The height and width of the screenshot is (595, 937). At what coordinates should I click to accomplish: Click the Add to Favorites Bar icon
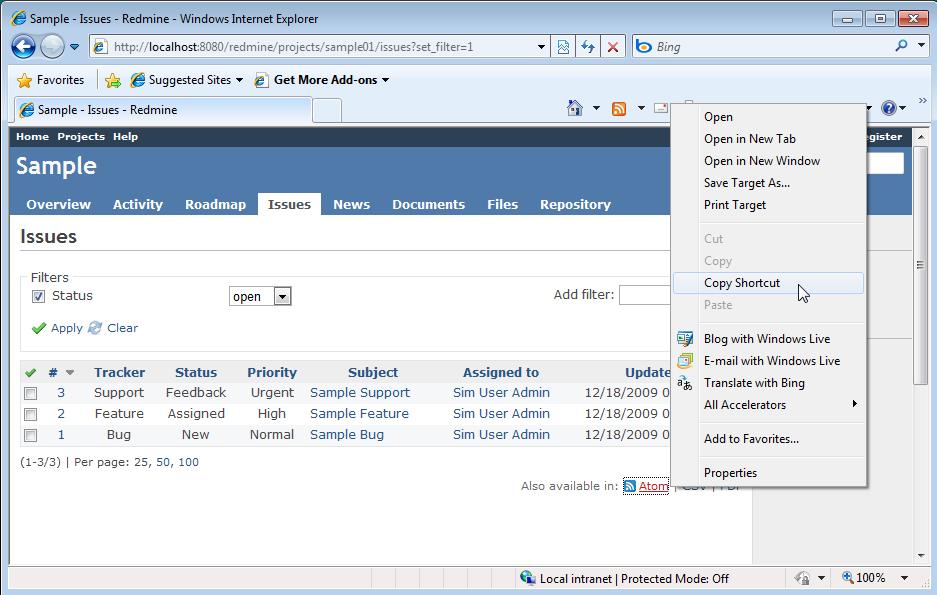coord(113,80)
